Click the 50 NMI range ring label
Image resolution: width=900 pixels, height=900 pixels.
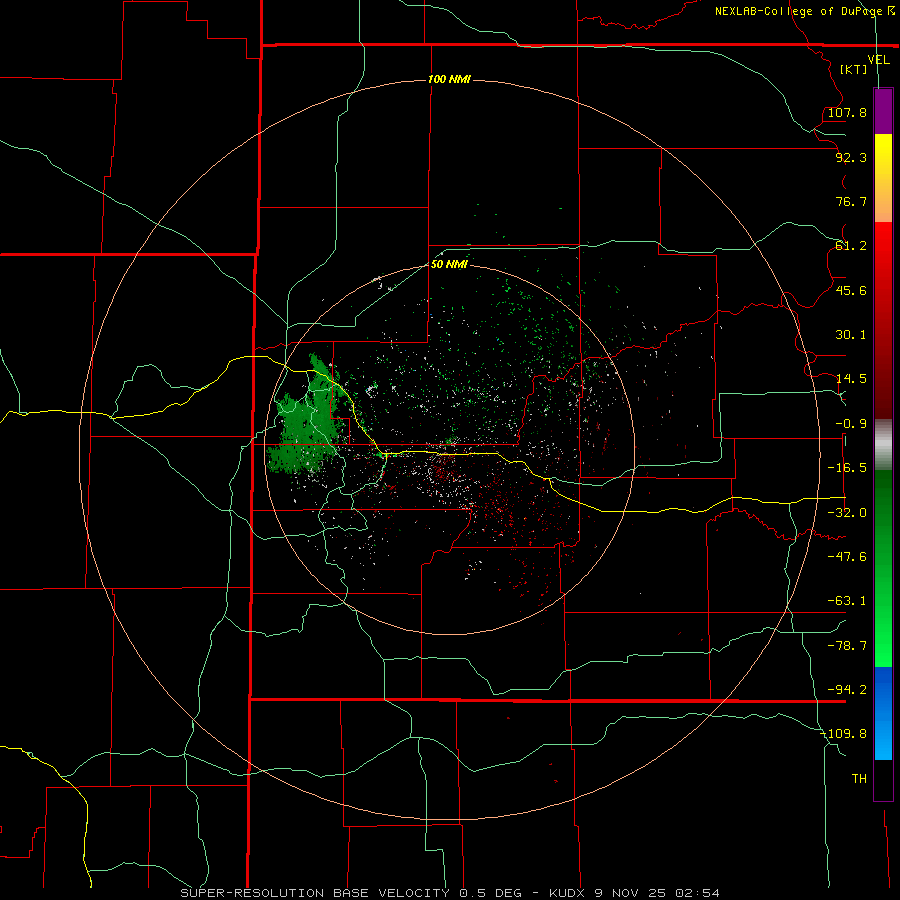click(449, 264)
